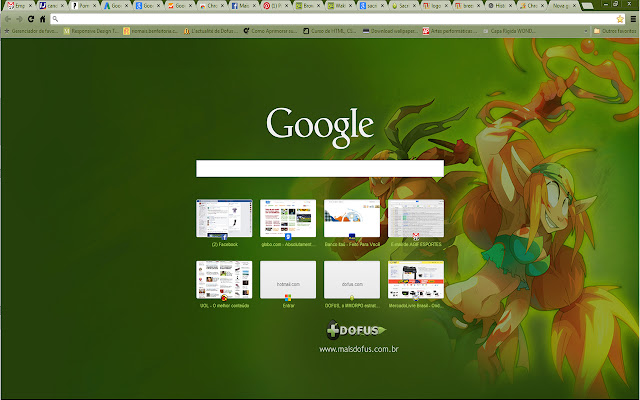
Task: Open the home page via house icon
Action: pos(42,19)
